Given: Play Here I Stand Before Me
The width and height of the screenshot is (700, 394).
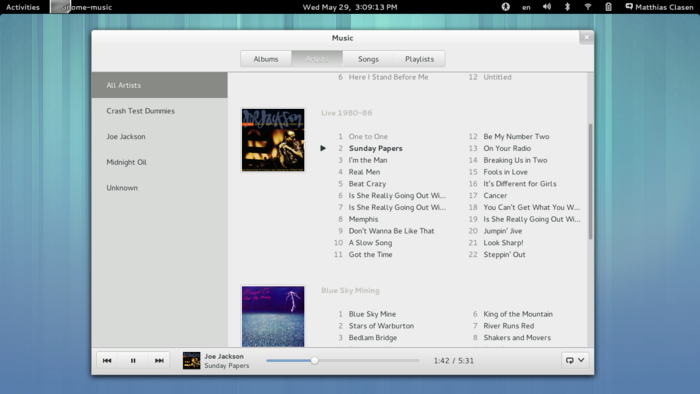Looking at the screenshot, I should tap(388, 77).
